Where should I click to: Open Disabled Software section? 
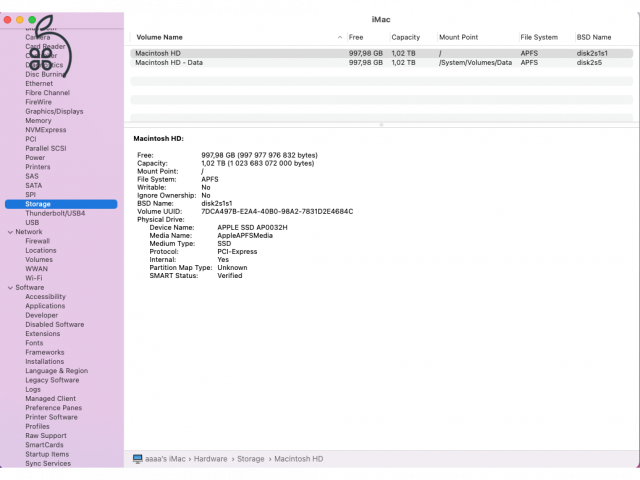coord(55,324)
